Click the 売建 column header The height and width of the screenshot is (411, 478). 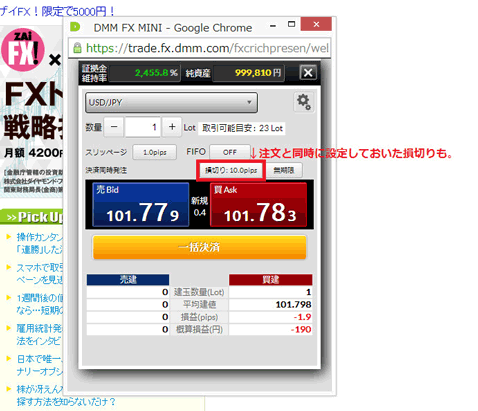pos(128,280)
